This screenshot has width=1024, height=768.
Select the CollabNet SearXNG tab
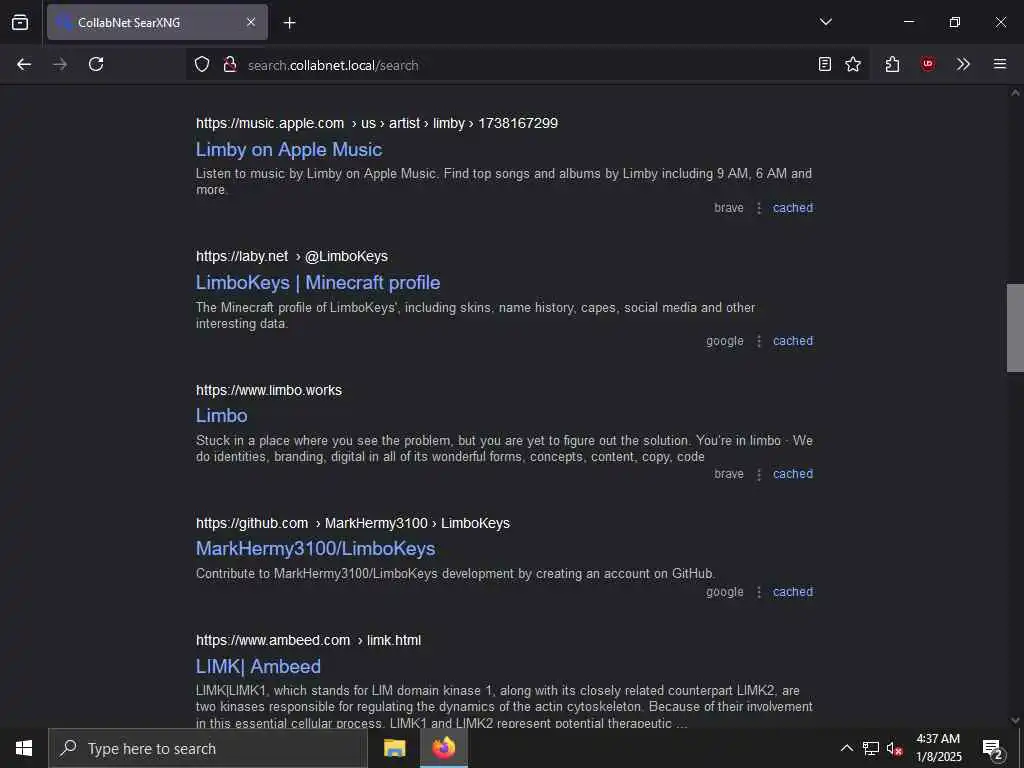click(157, 22)
